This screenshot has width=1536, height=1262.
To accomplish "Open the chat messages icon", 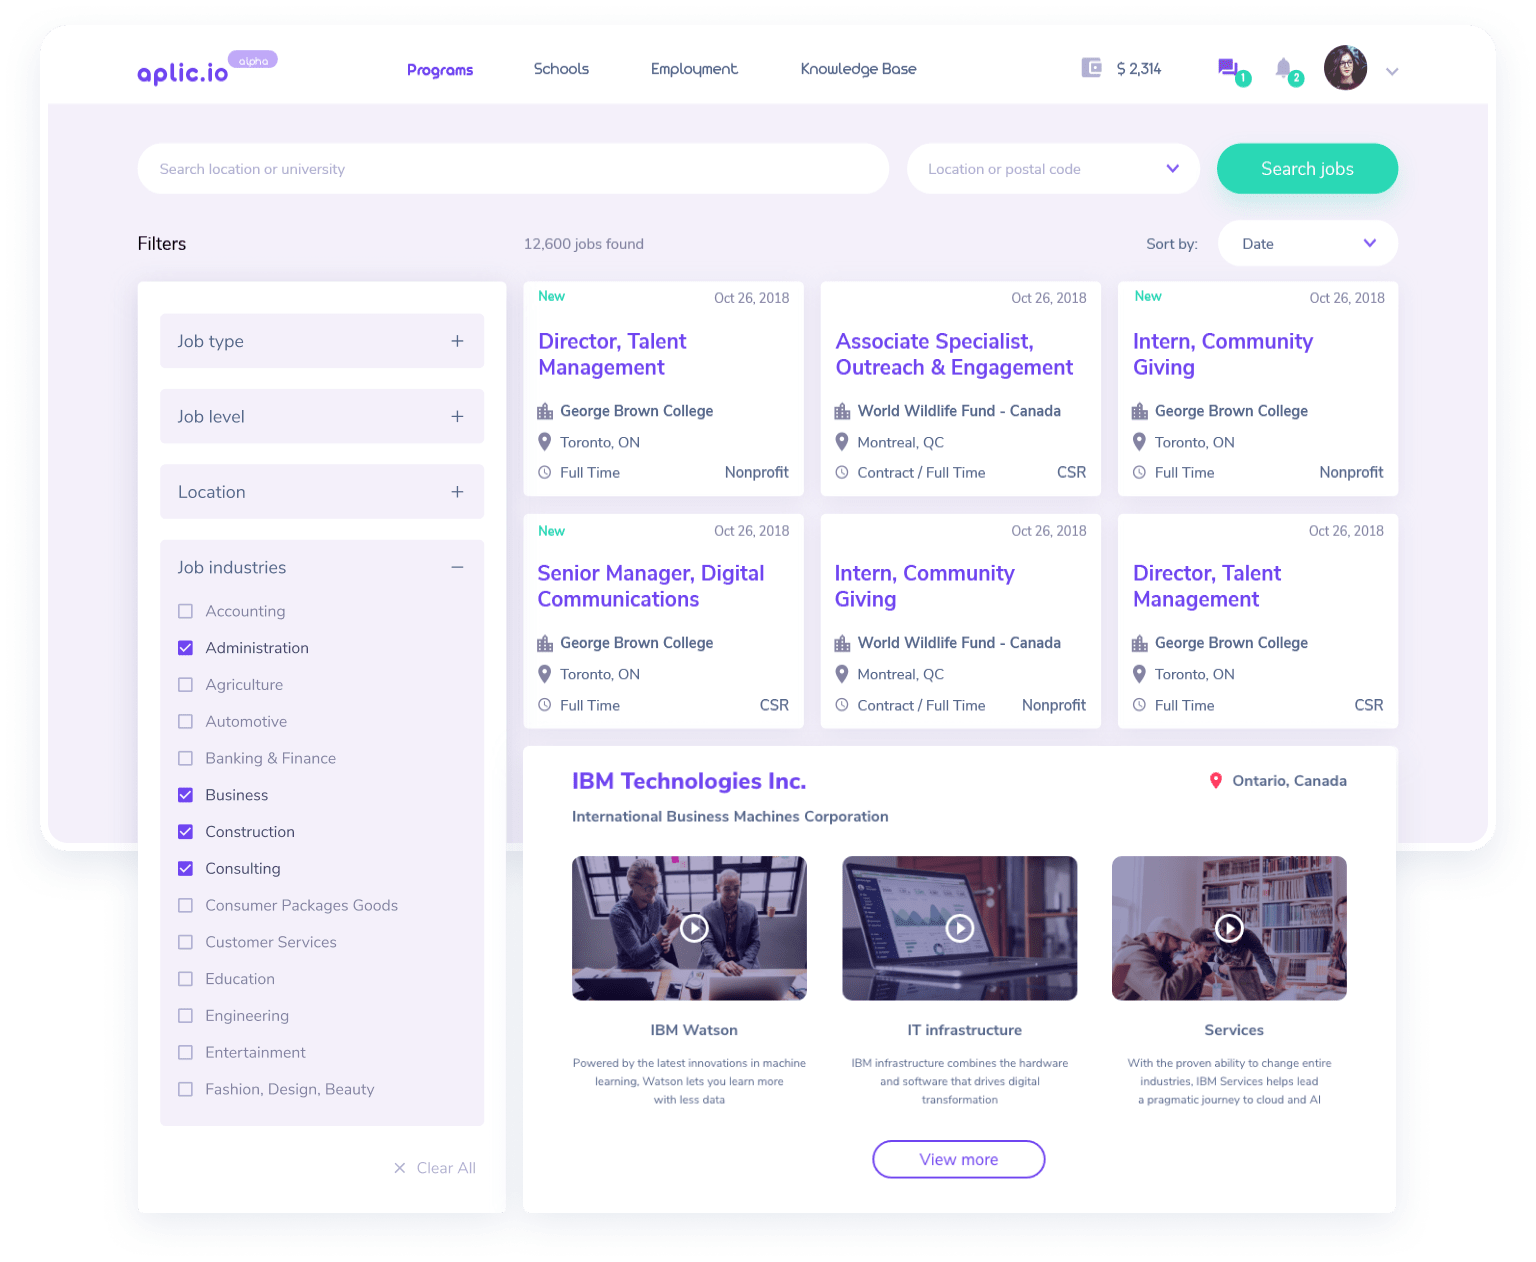I will [1229, 68].
